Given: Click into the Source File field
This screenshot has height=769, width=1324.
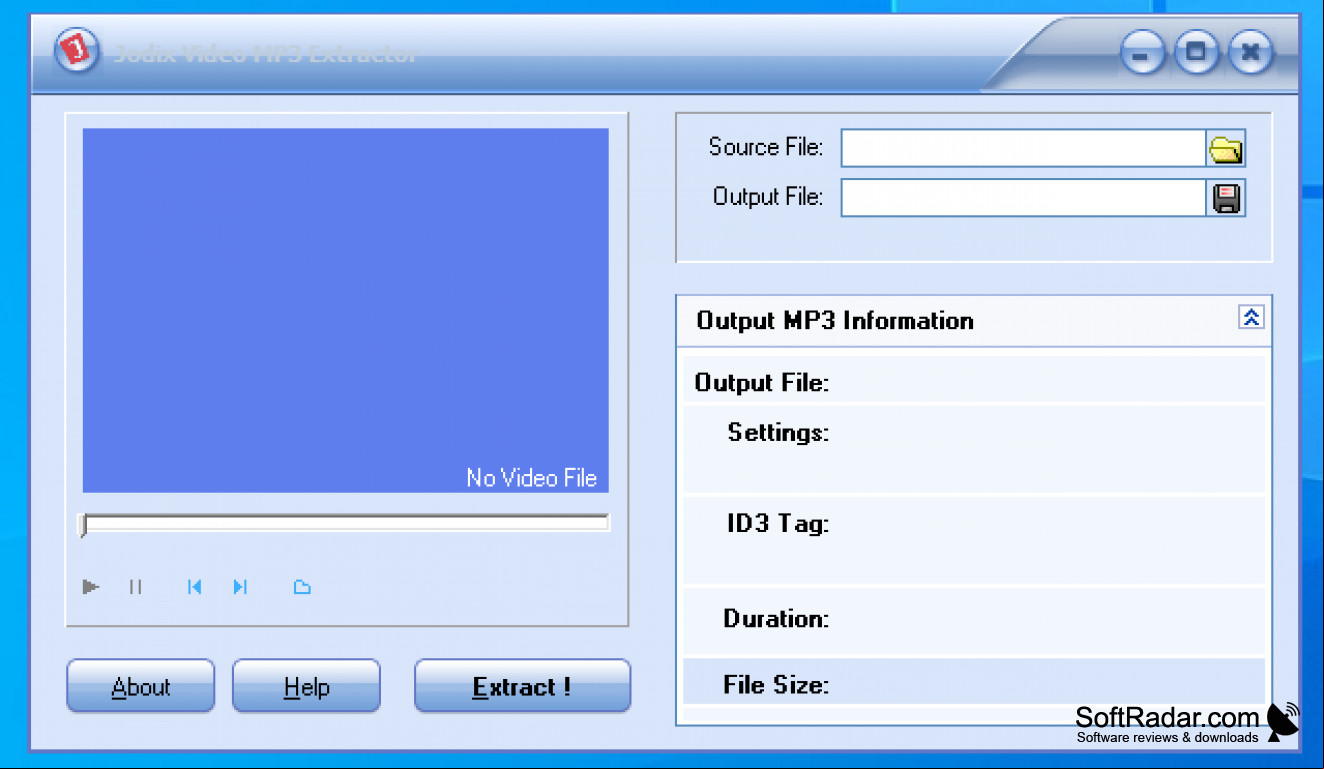Looking at the screenshot, I should pos(1023,149).
